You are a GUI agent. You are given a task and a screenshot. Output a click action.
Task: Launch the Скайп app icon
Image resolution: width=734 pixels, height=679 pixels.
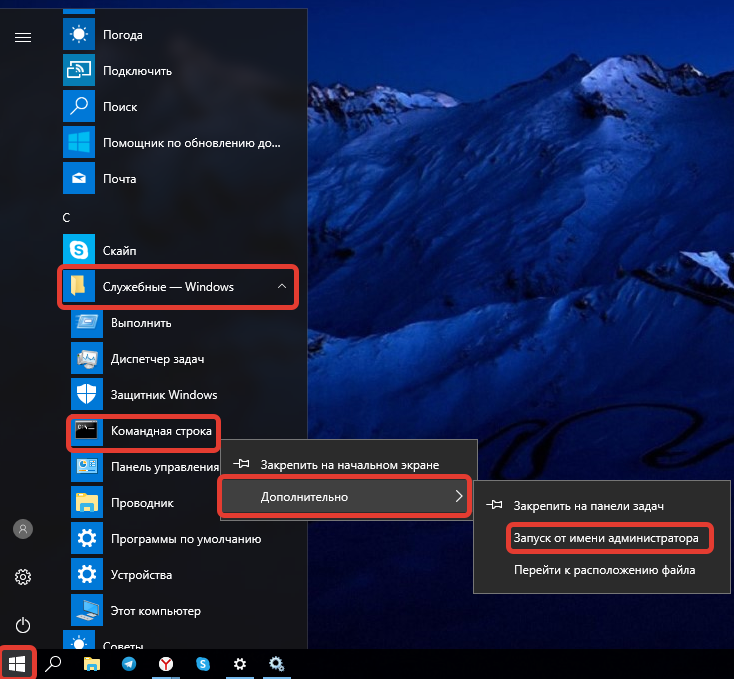point(79,250)
